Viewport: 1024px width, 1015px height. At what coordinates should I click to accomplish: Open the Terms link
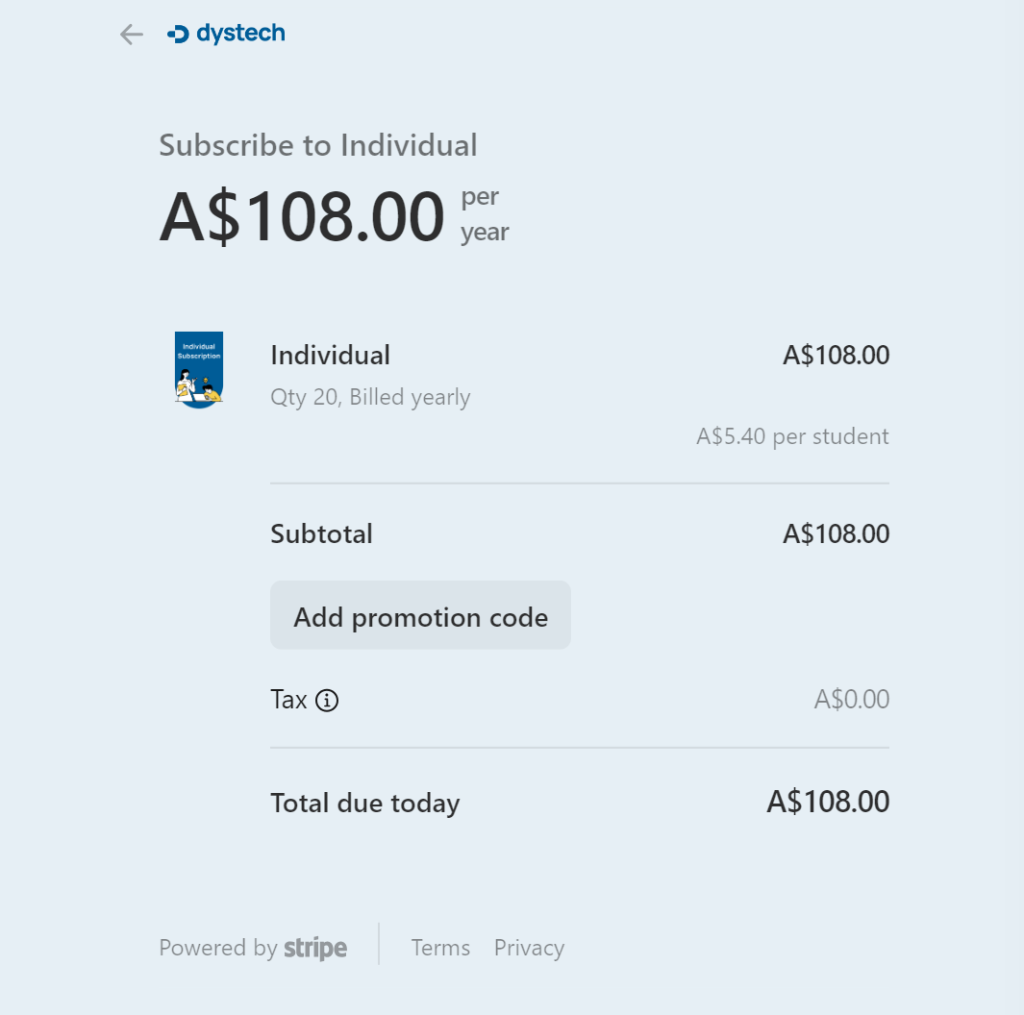441,948
